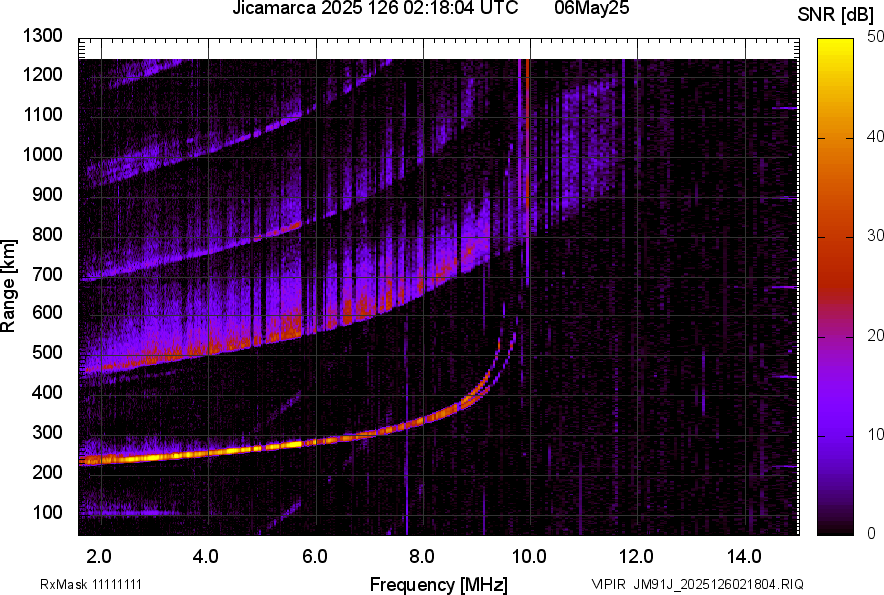This screenshot has height=595, width=884.
Task: Click the faint echo at 100 km near 2 MHz
Action: point(110,513)
